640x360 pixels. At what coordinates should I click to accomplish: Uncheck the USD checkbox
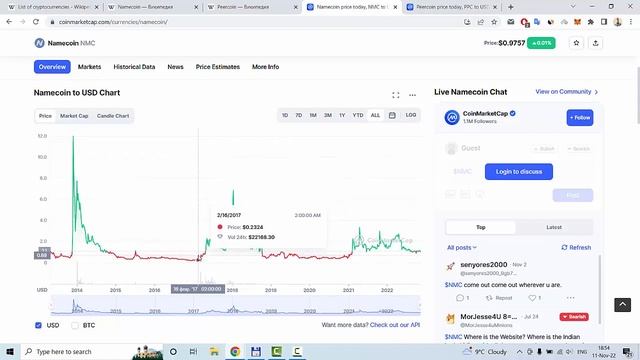(x=38, y=325)
